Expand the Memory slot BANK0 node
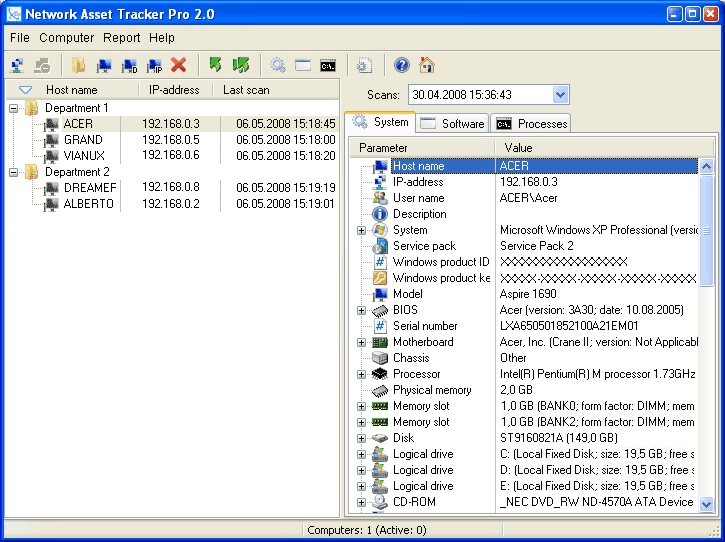Image resolution: width=725 pixels, height=542 pixels. [x=362, y=406]
